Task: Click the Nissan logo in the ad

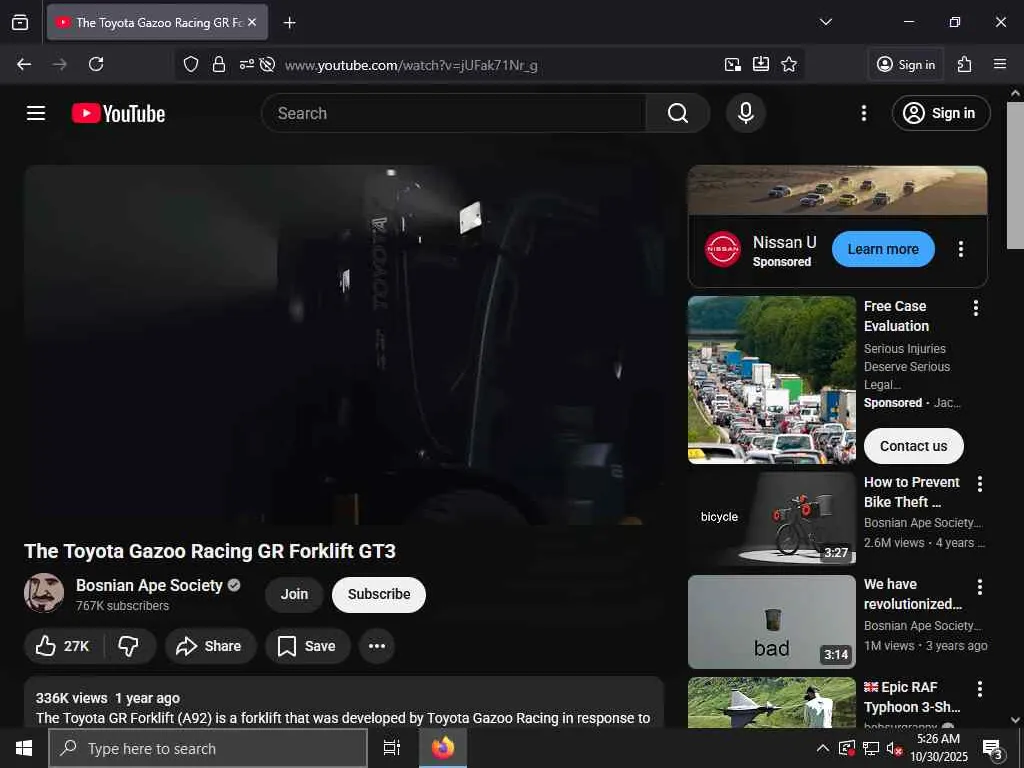Action: (722, 249)
